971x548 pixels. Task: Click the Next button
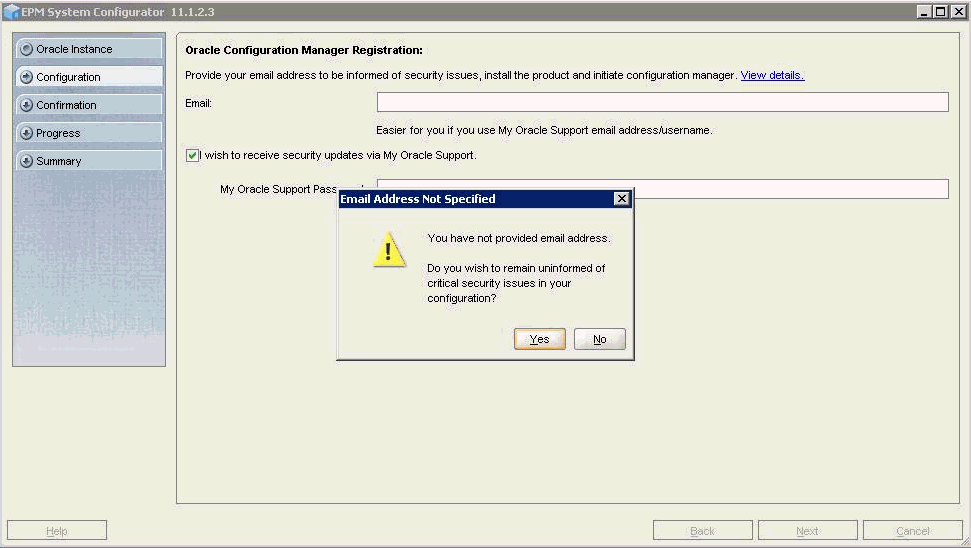[x=807, y=531]
